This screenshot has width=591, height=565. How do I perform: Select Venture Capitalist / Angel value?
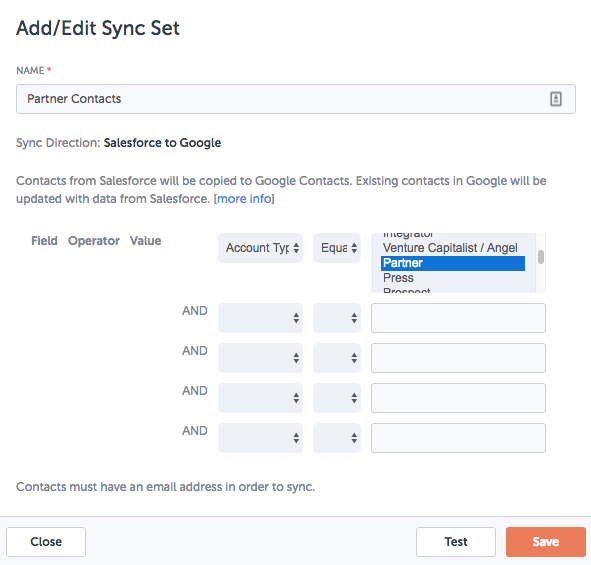450,248
